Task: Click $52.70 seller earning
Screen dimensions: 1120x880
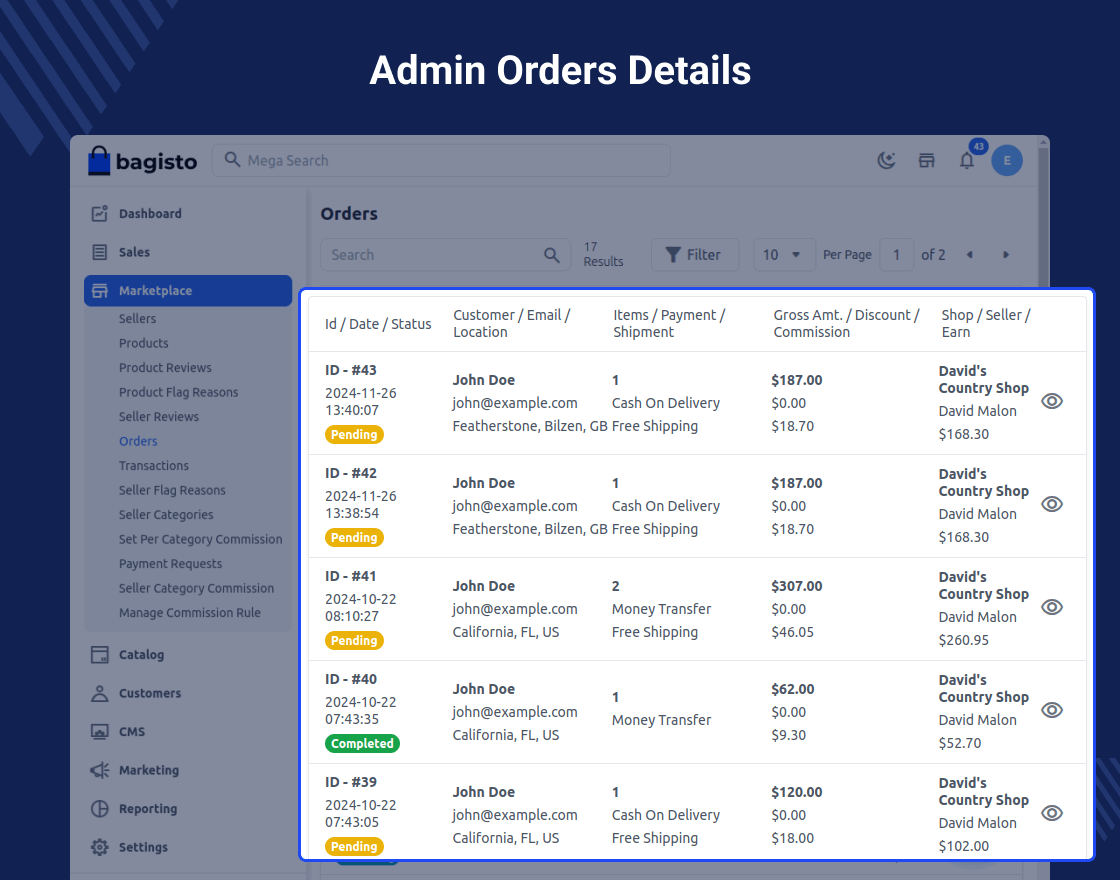Action: [960, 743]
